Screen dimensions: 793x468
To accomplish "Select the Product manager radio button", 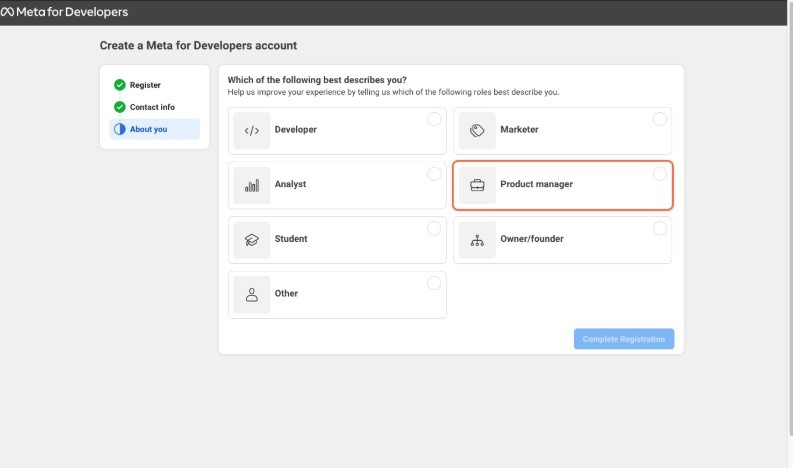I will tap(659, 174).
